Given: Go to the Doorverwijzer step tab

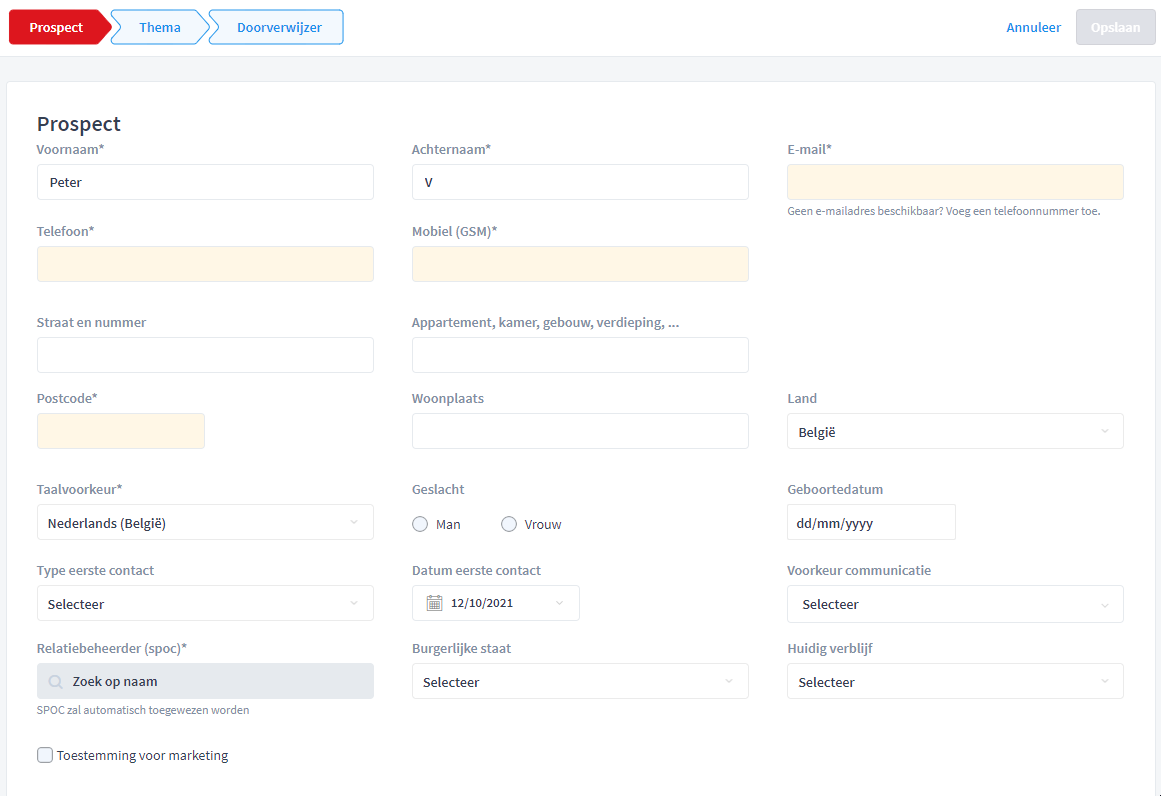Looking at the screenshot, I should pos(279,27).
